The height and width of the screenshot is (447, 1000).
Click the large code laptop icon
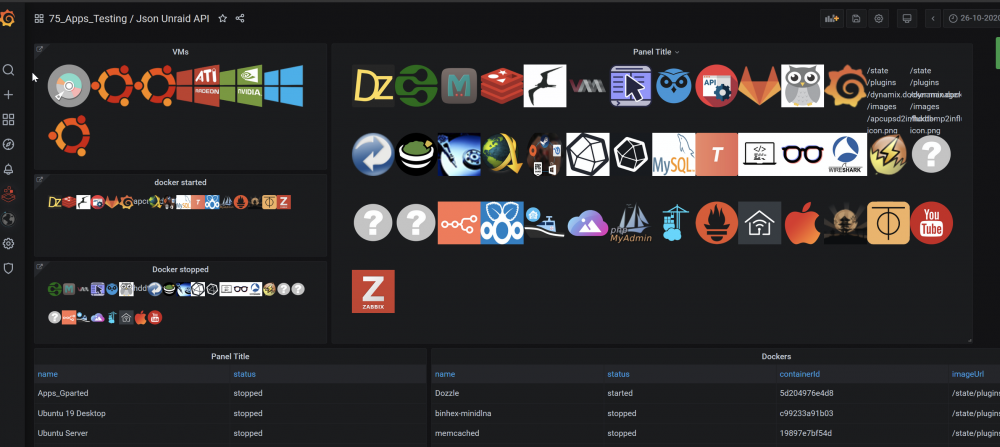[760, 154]
